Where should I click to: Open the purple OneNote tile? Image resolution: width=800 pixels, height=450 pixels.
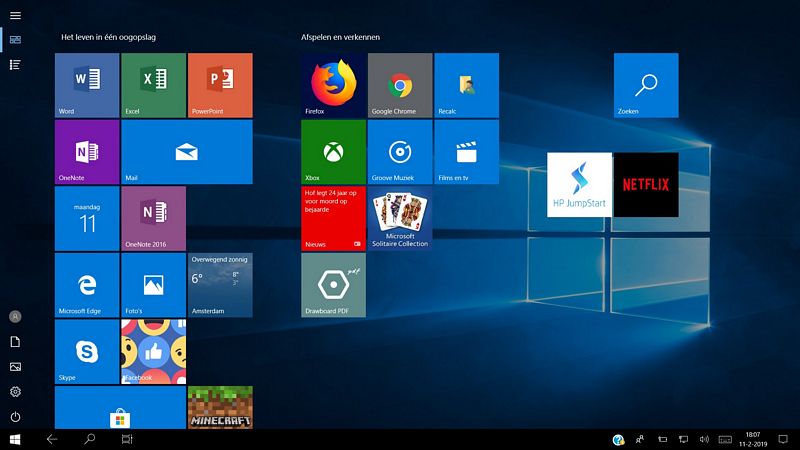[87, 152]
